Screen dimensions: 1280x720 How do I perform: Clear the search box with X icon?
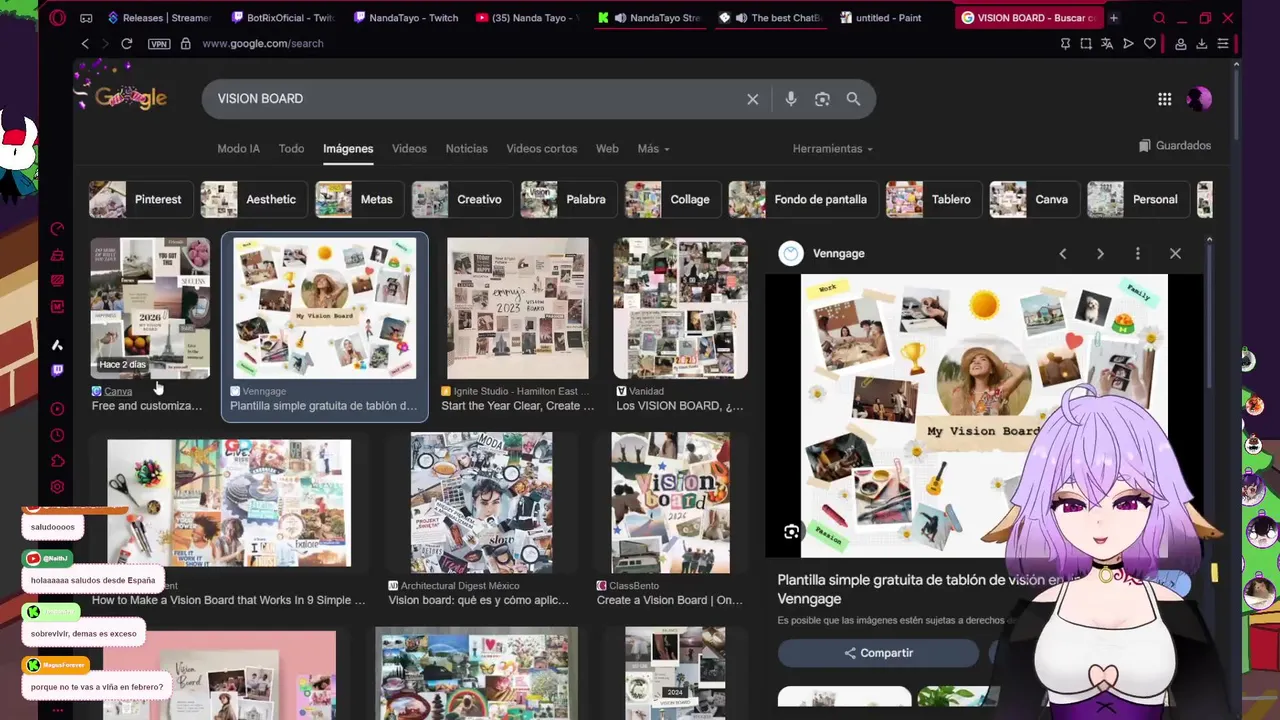[x=753, y=99]
